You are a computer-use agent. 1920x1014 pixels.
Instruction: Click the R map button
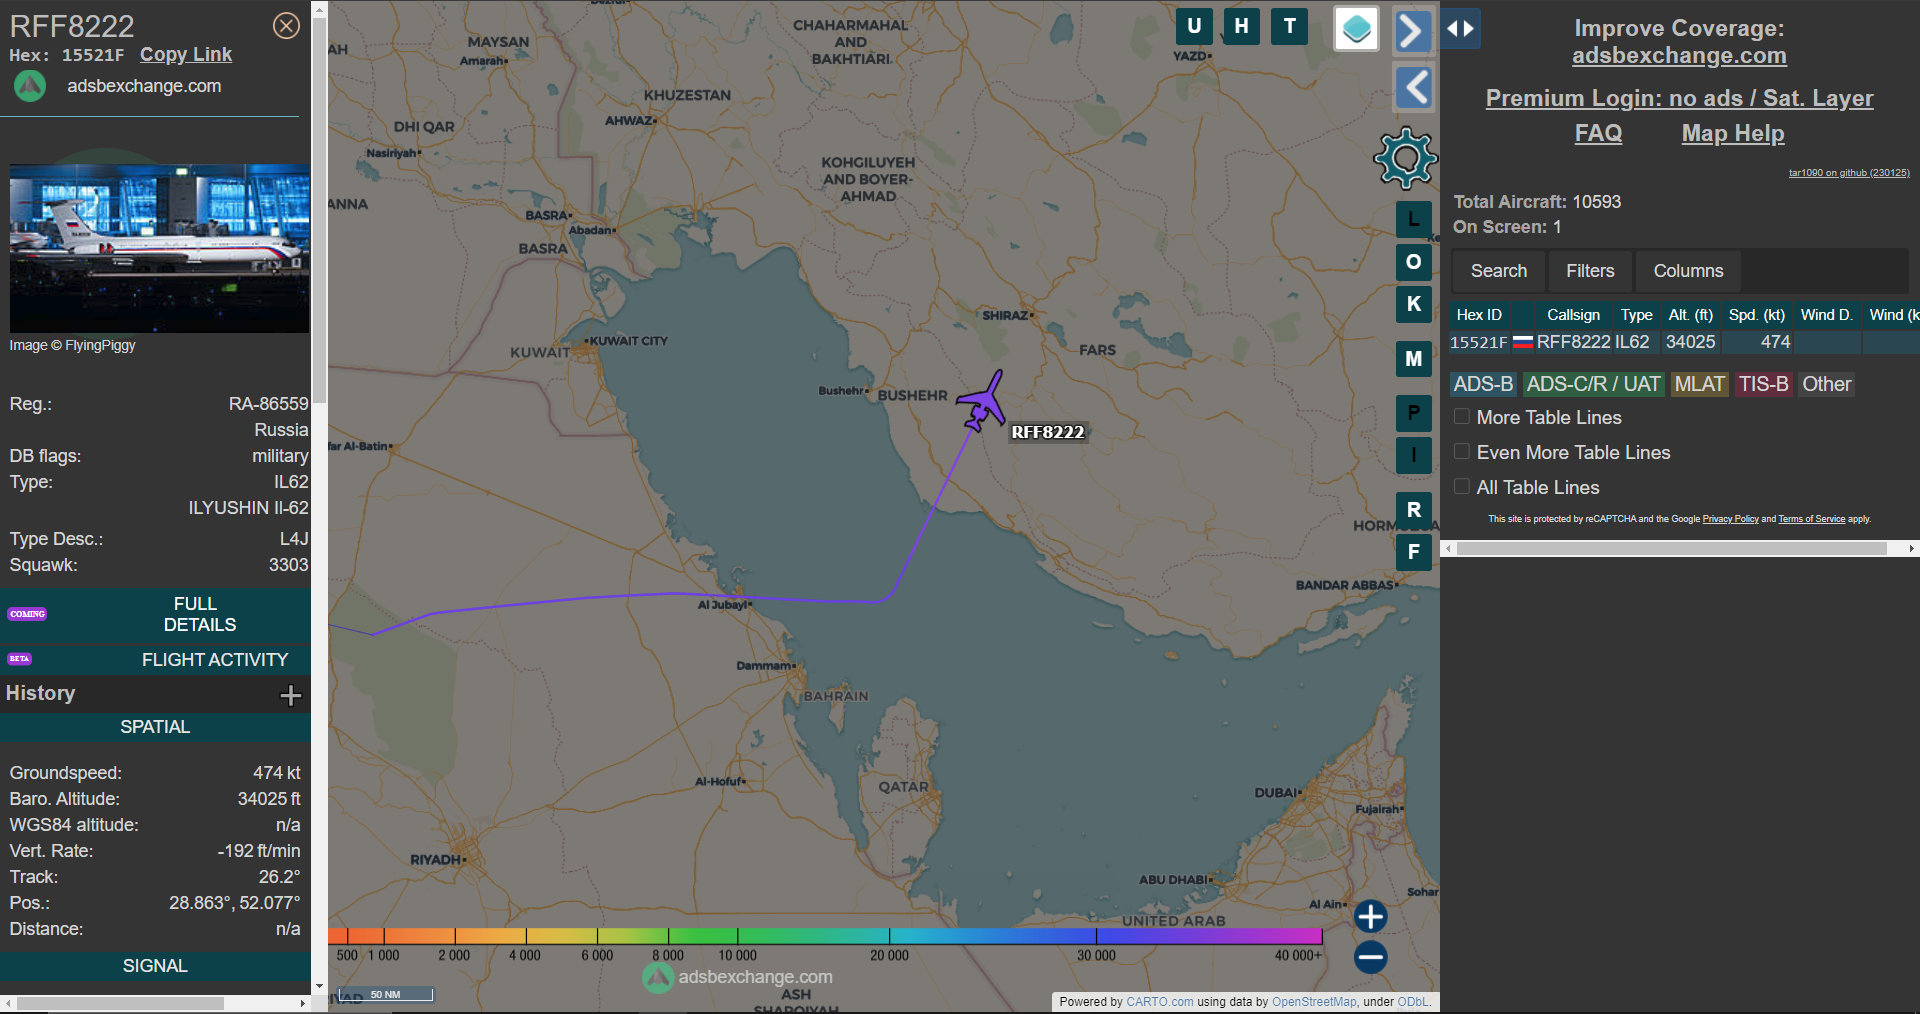pyautogui.click(x=1413, y=510)
